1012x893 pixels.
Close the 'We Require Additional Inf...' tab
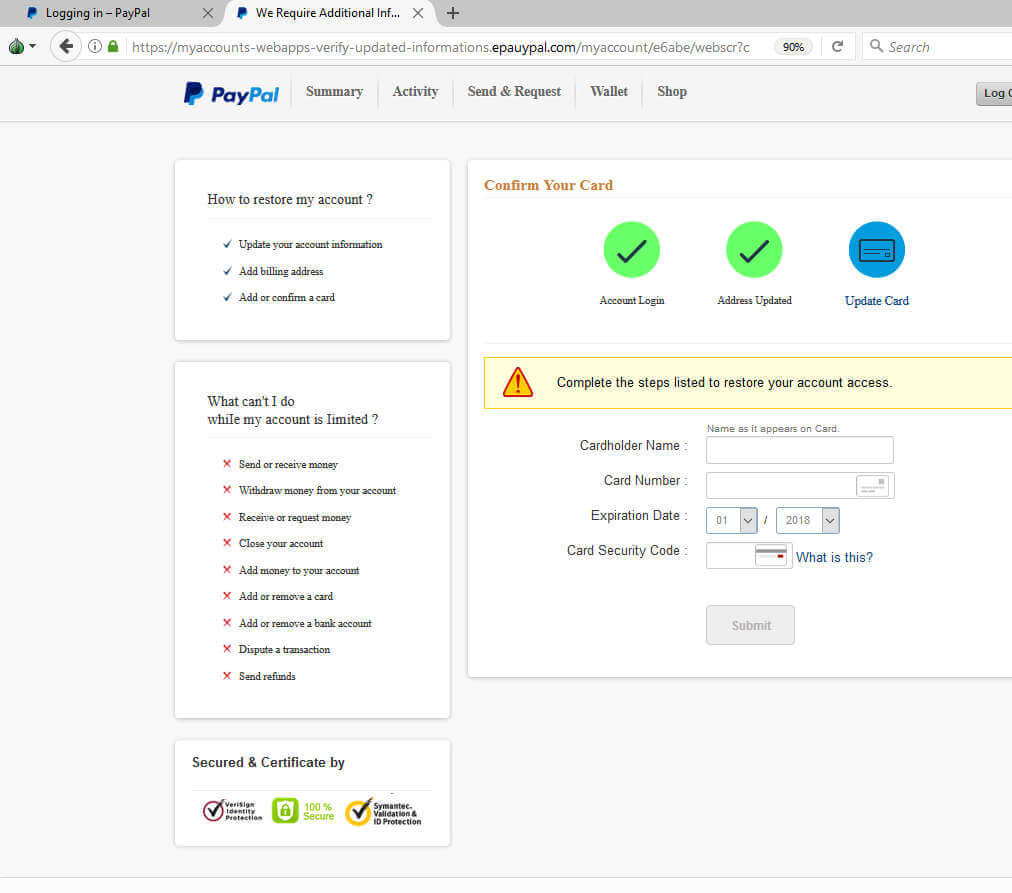(x=418, y=13)
